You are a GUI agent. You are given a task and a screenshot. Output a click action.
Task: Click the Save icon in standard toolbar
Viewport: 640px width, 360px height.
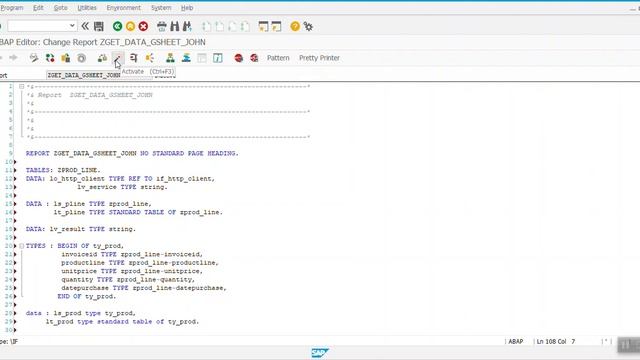[x=99, y=27]
